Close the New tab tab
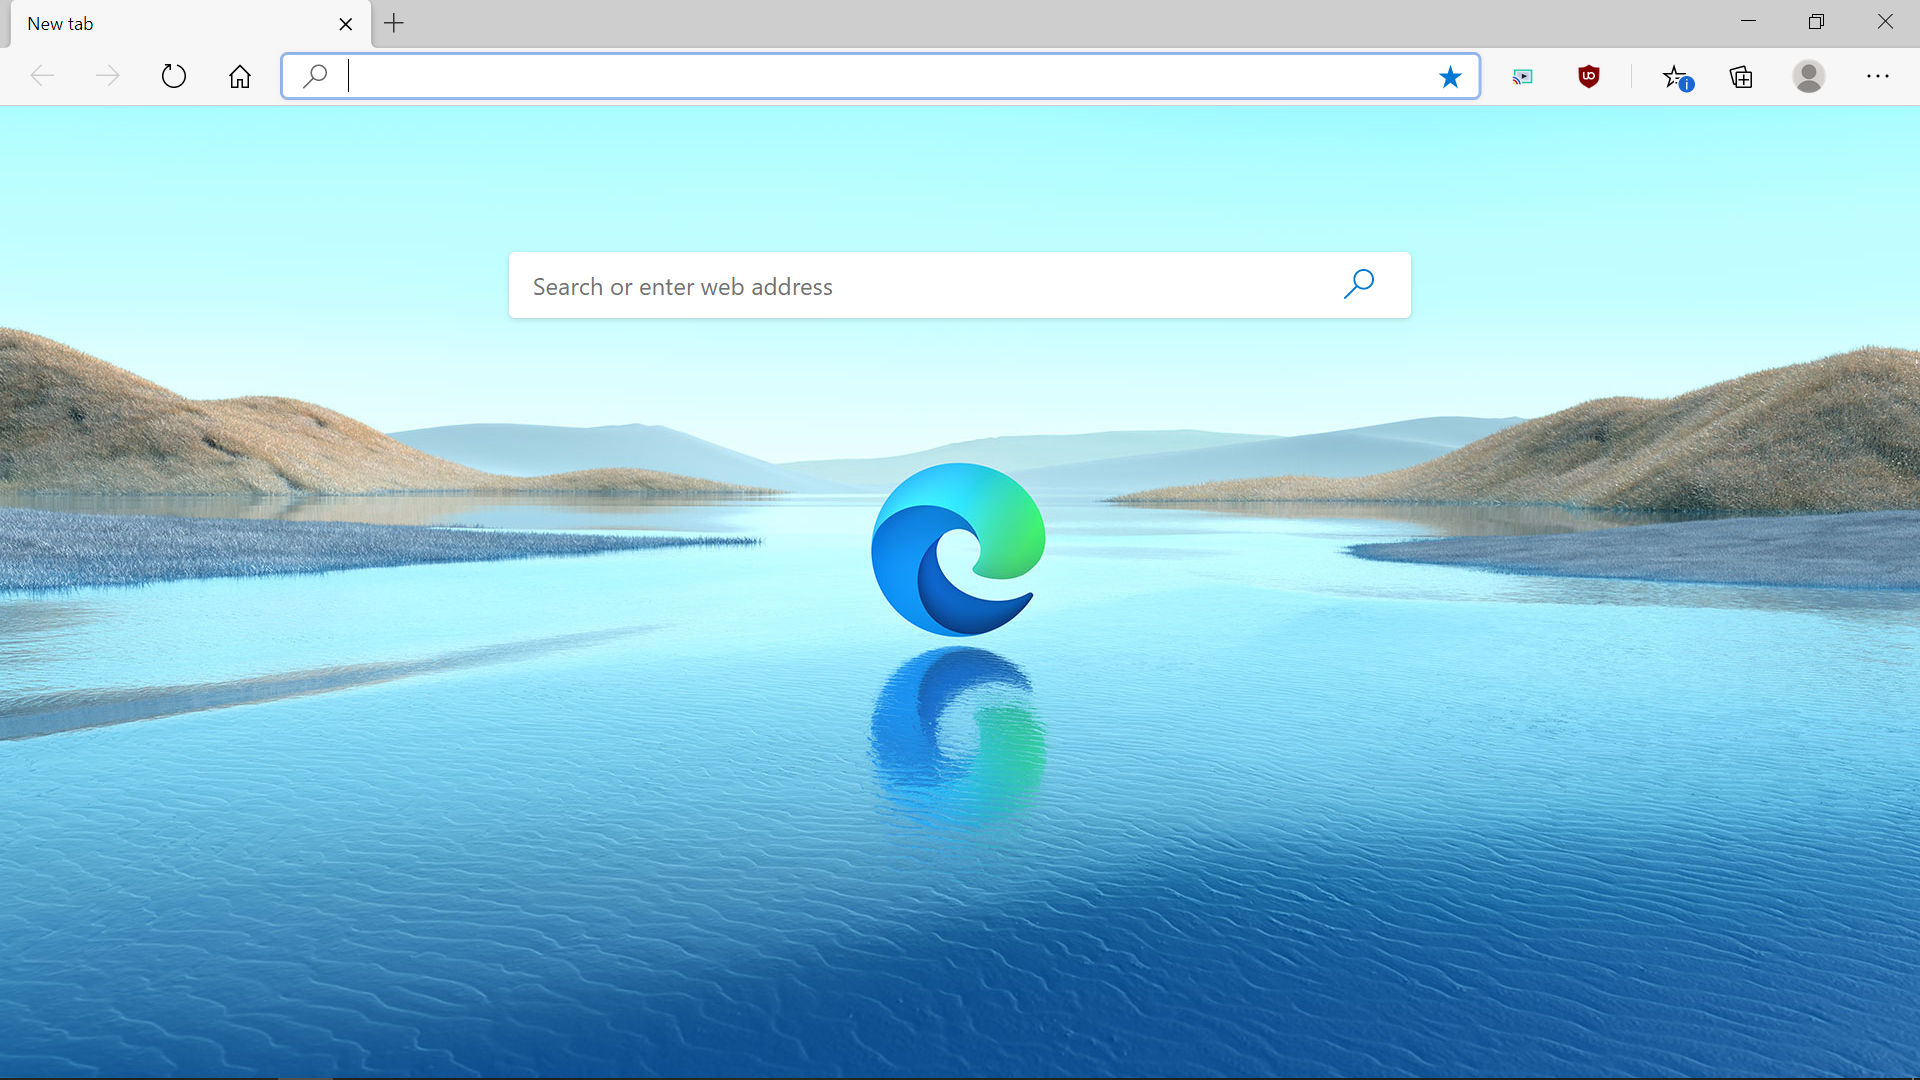 pos(346,24)
